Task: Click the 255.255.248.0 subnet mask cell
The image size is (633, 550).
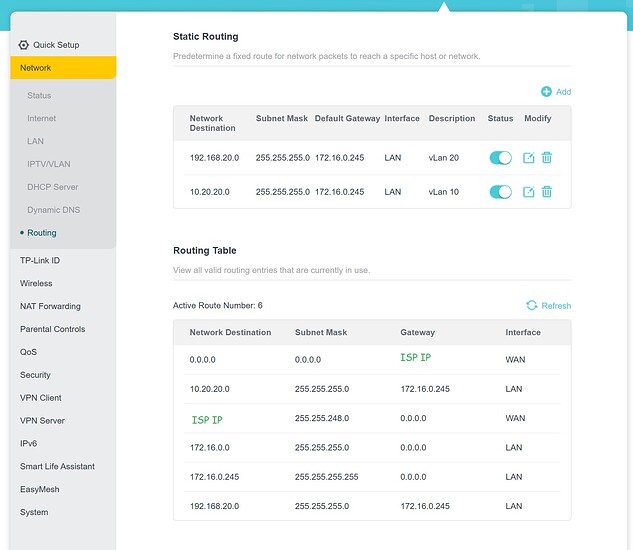Action: click(322, 418)
